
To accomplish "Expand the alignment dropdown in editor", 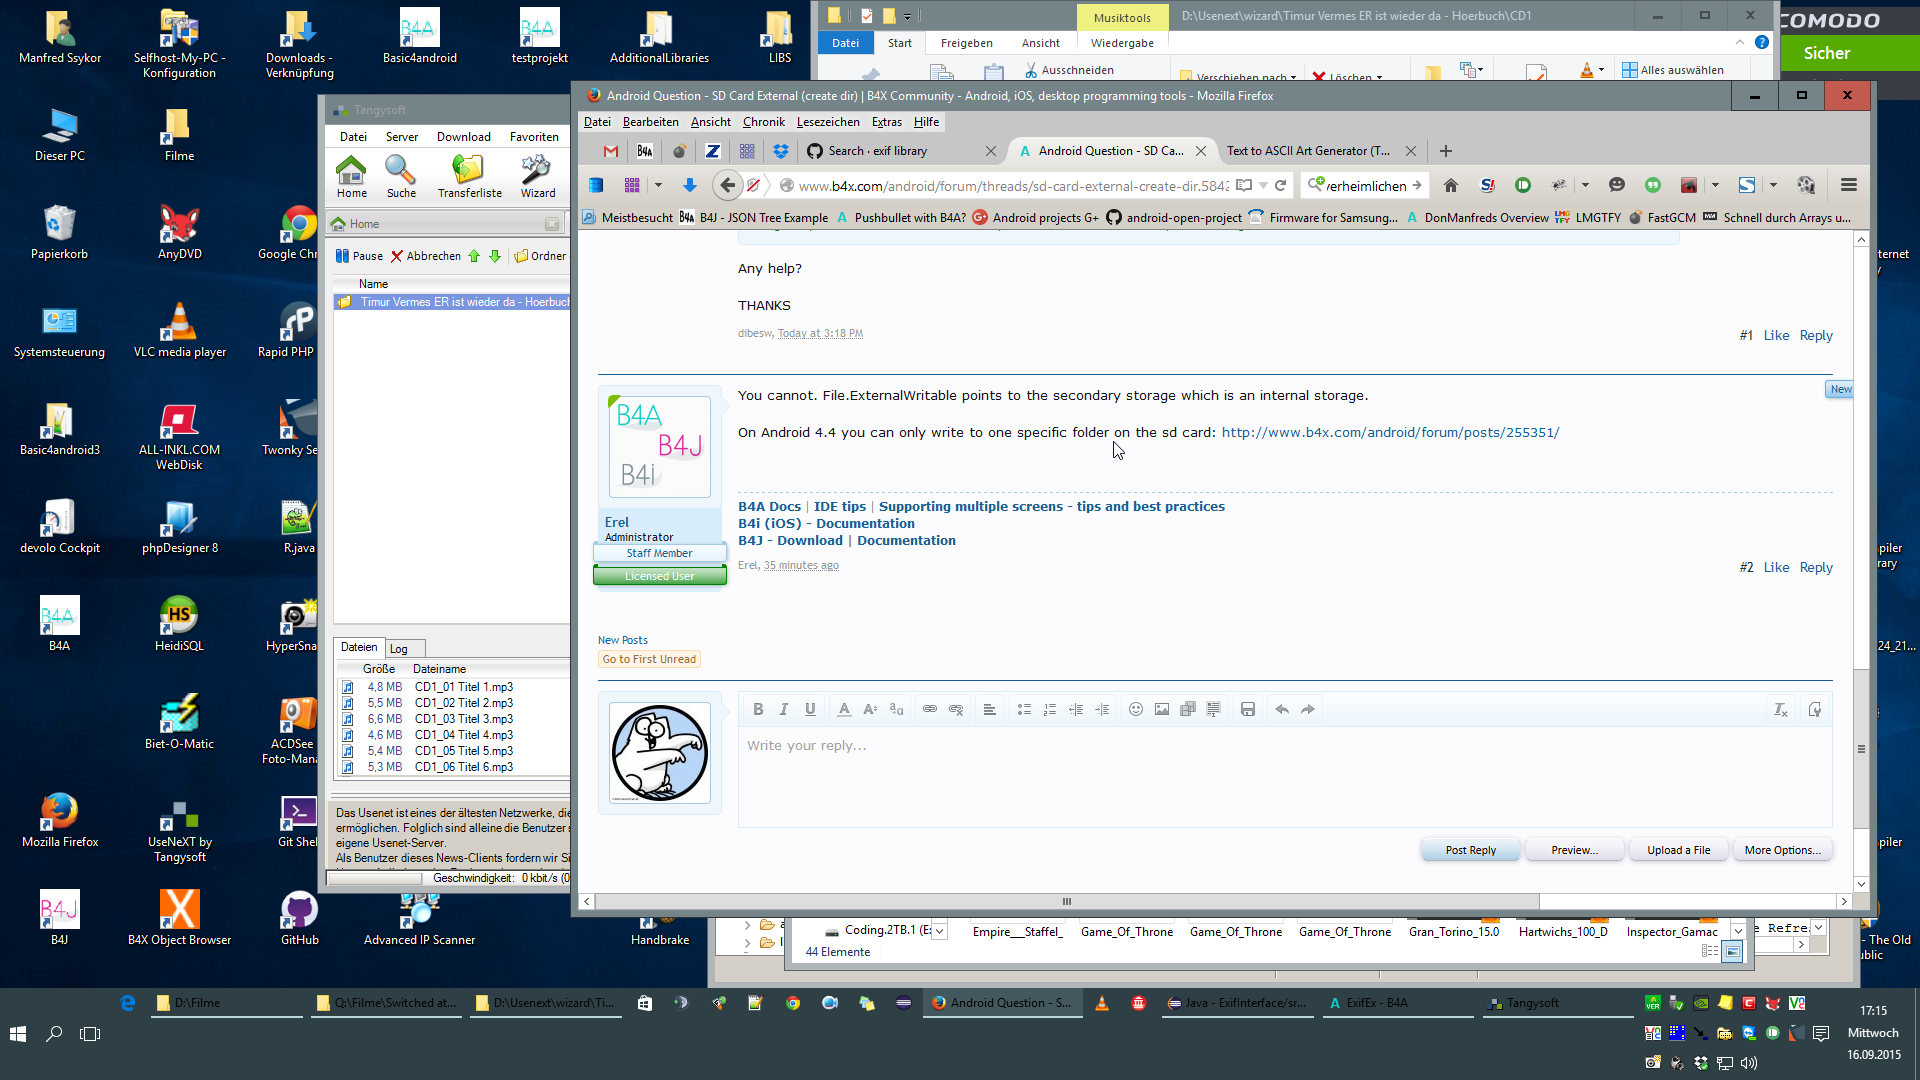I will coord(989,709).
